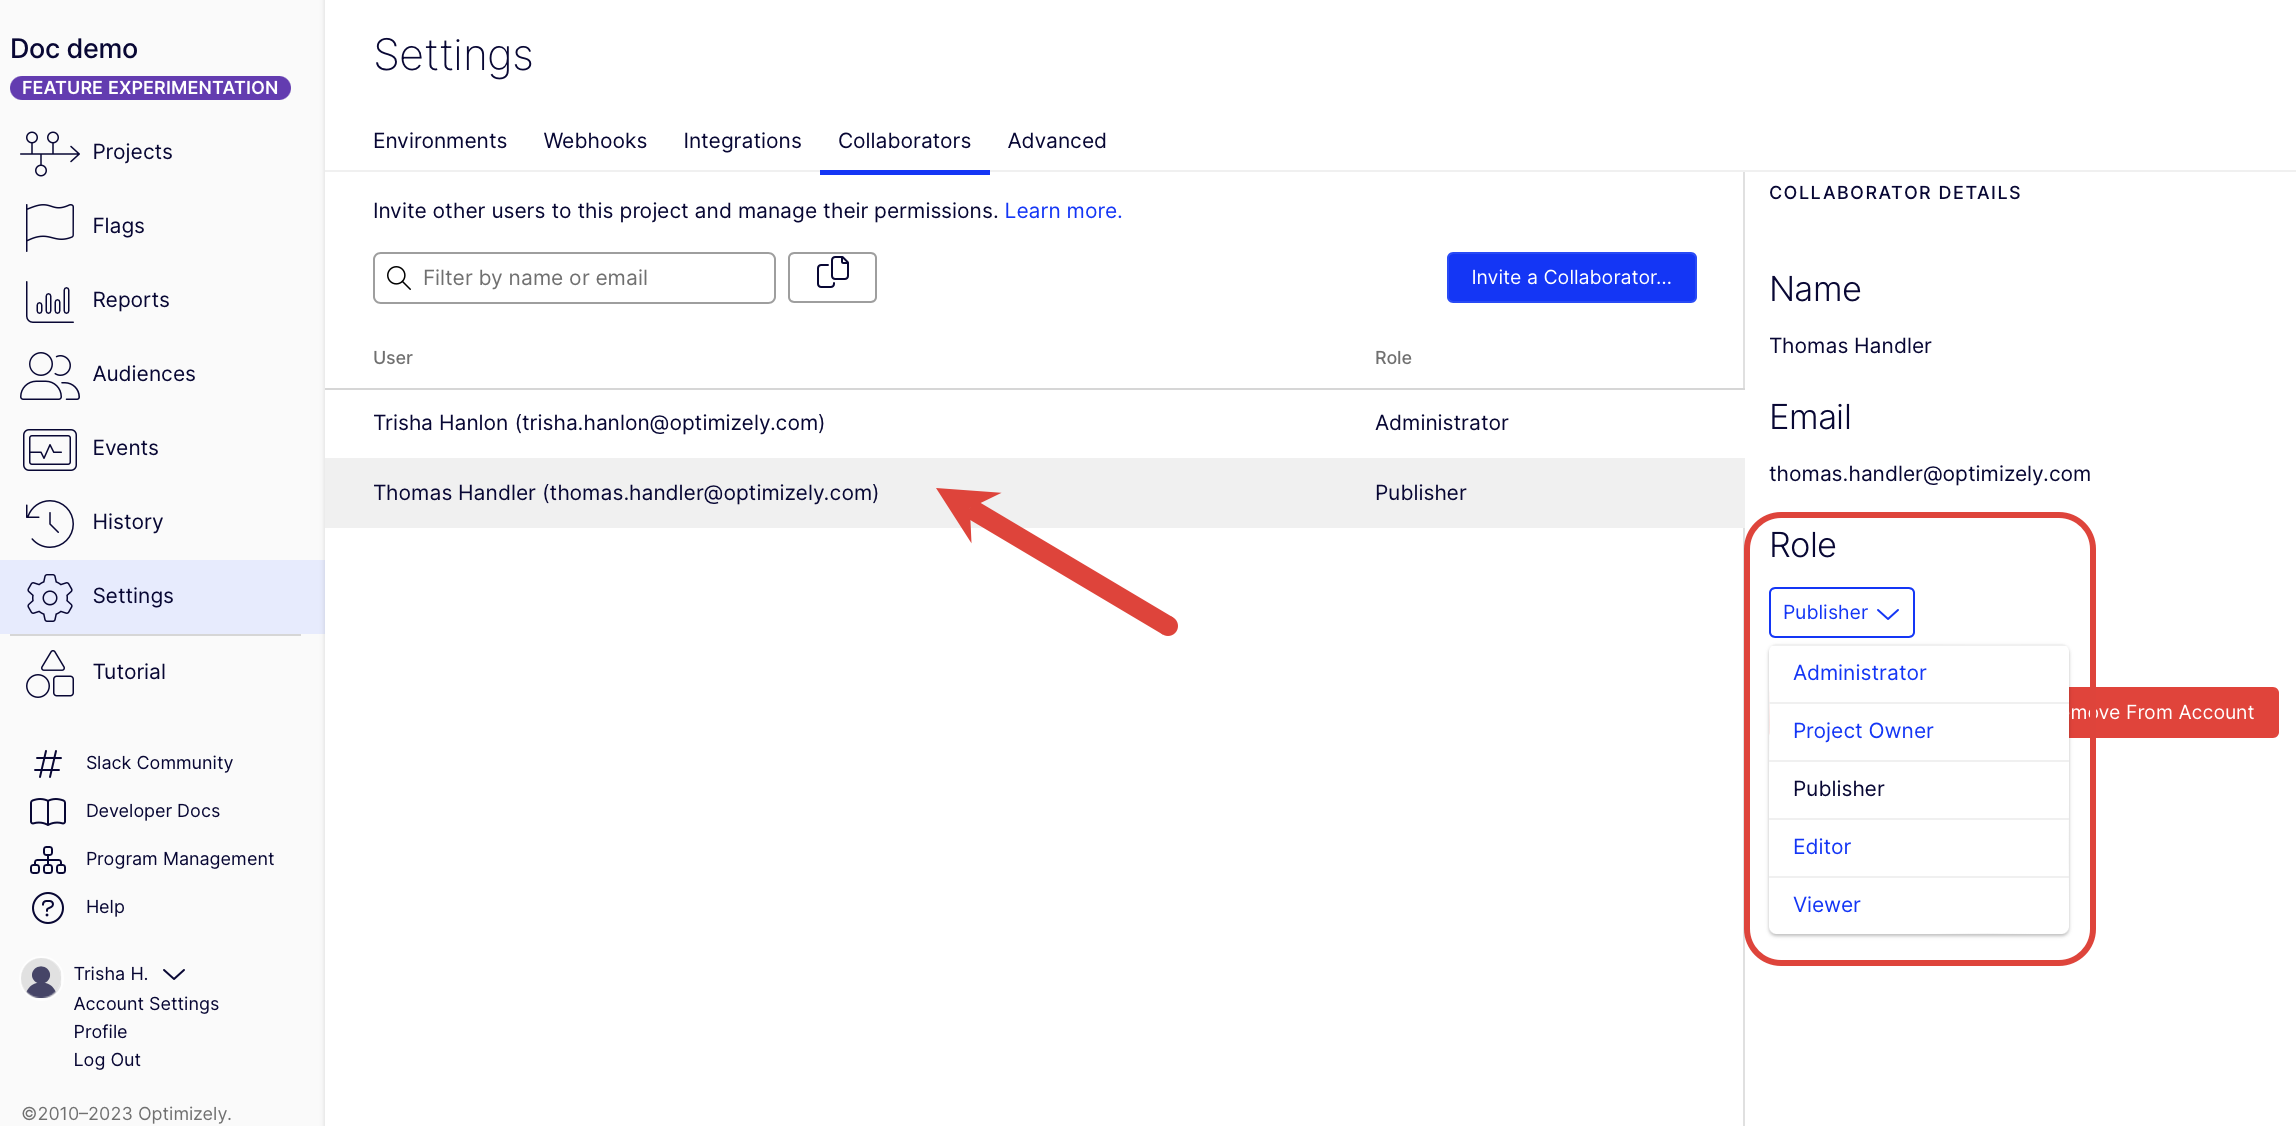Click the Slack Community hash icon
The image size is (2296, 1126).
[47, 764]
